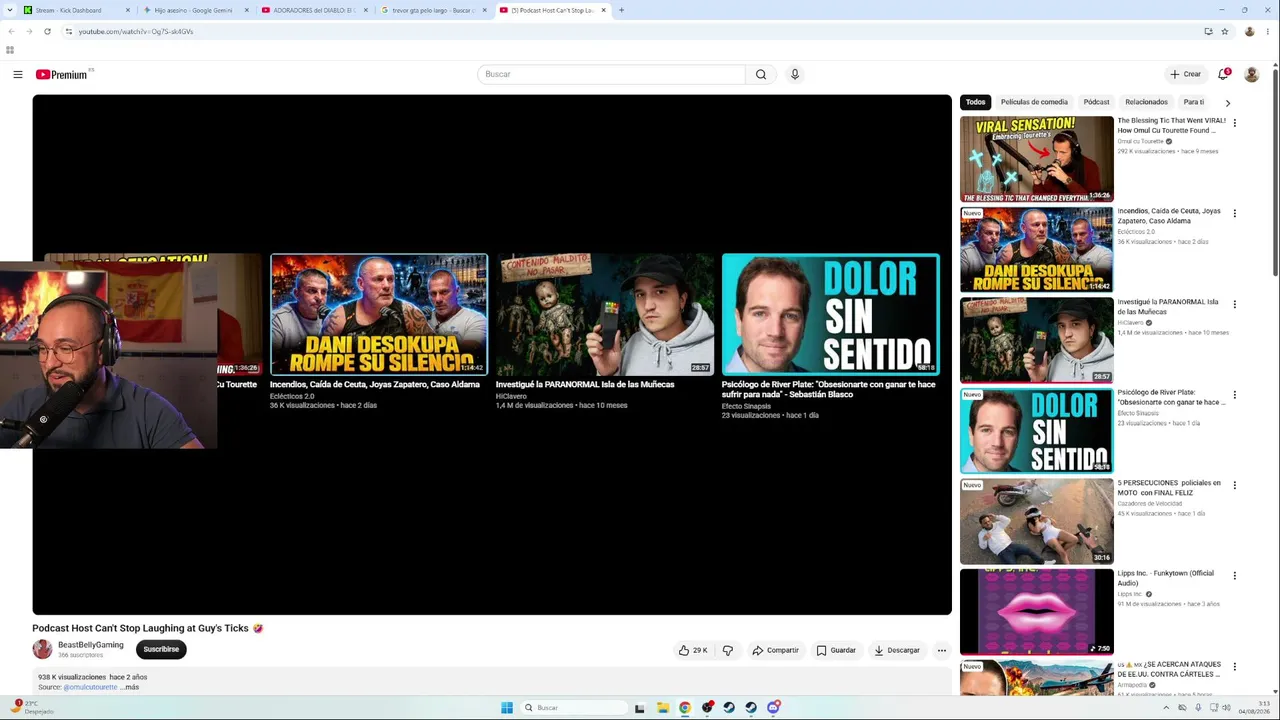
Task: Open the YouTube account avatar menu
Action: click(1251, 74)
